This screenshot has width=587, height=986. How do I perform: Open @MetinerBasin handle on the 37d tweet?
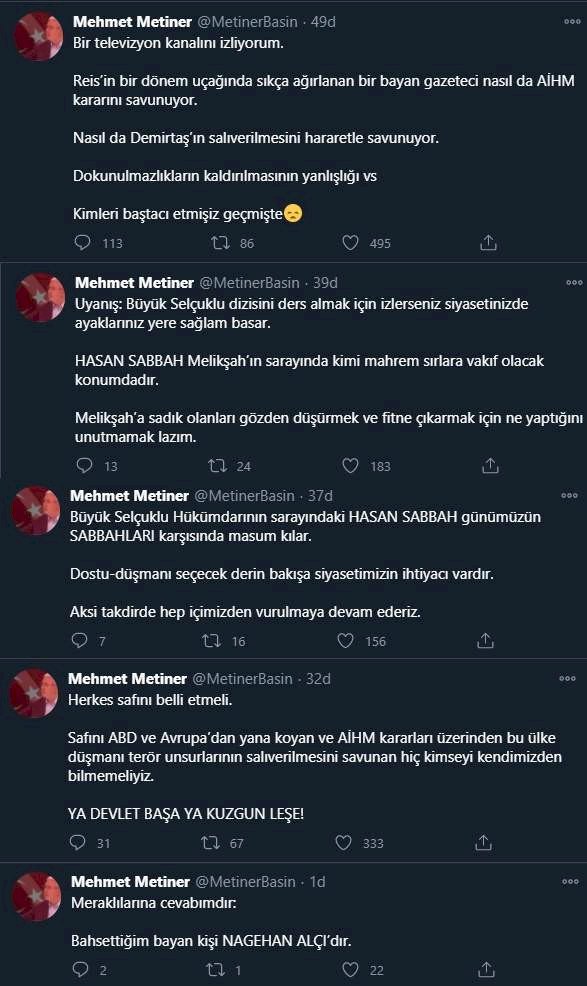pyautogui.click(x=244, y=496)
